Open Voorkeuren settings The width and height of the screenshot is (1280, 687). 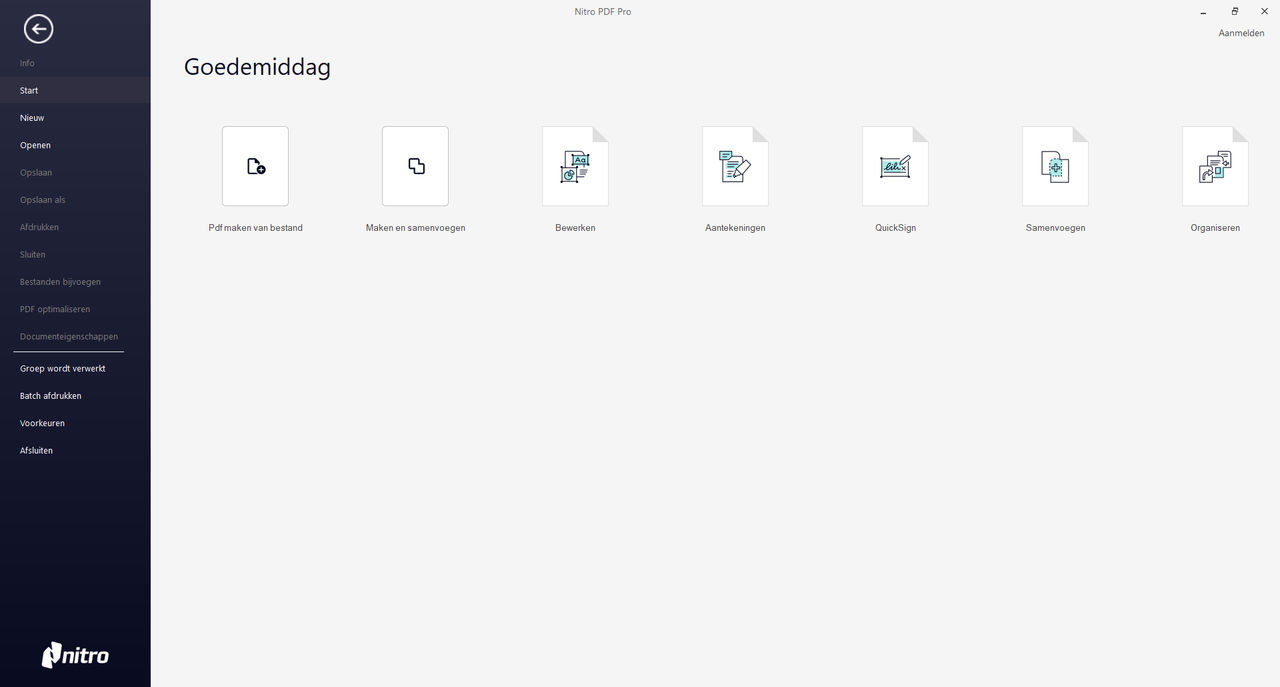tap(75, 423)
